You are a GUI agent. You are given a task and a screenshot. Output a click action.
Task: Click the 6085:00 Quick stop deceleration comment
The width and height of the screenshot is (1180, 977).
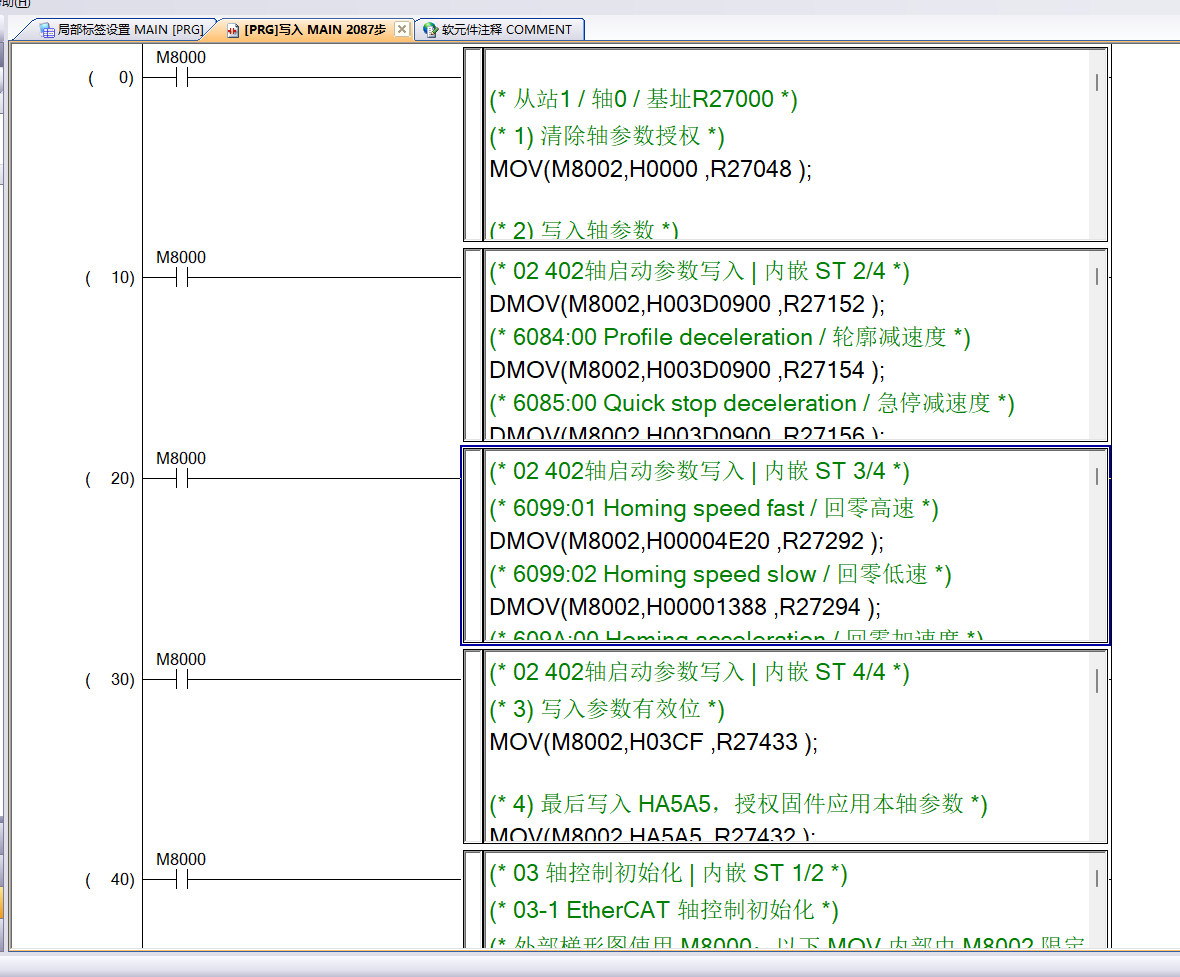pos(752,403)
